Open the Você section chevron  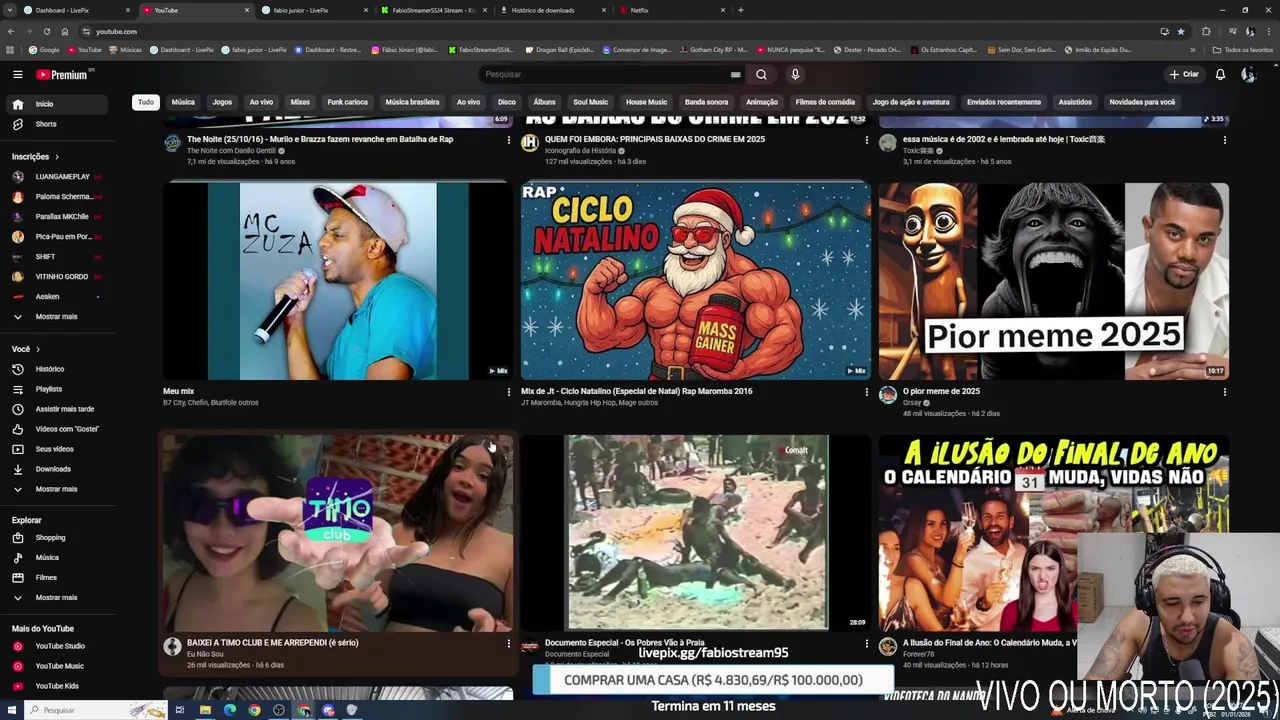(38, 349)
